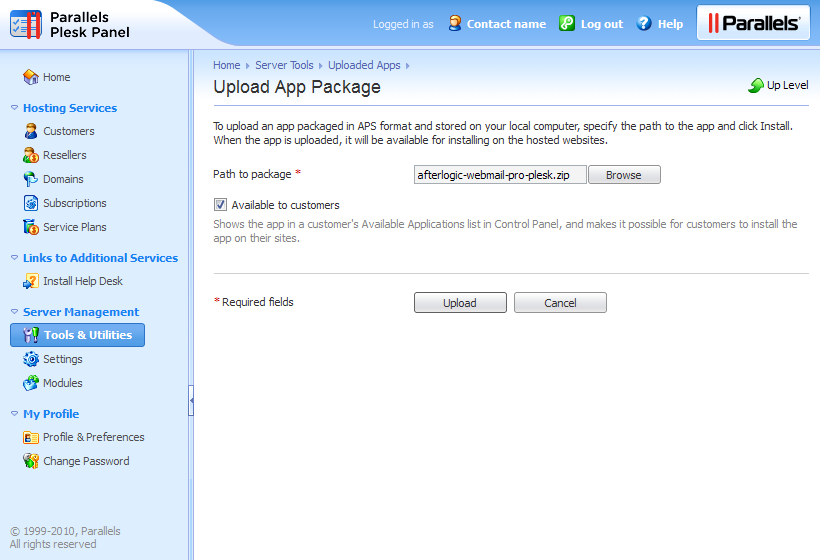Click the Home icon in sidebar

tap(31, 77)
